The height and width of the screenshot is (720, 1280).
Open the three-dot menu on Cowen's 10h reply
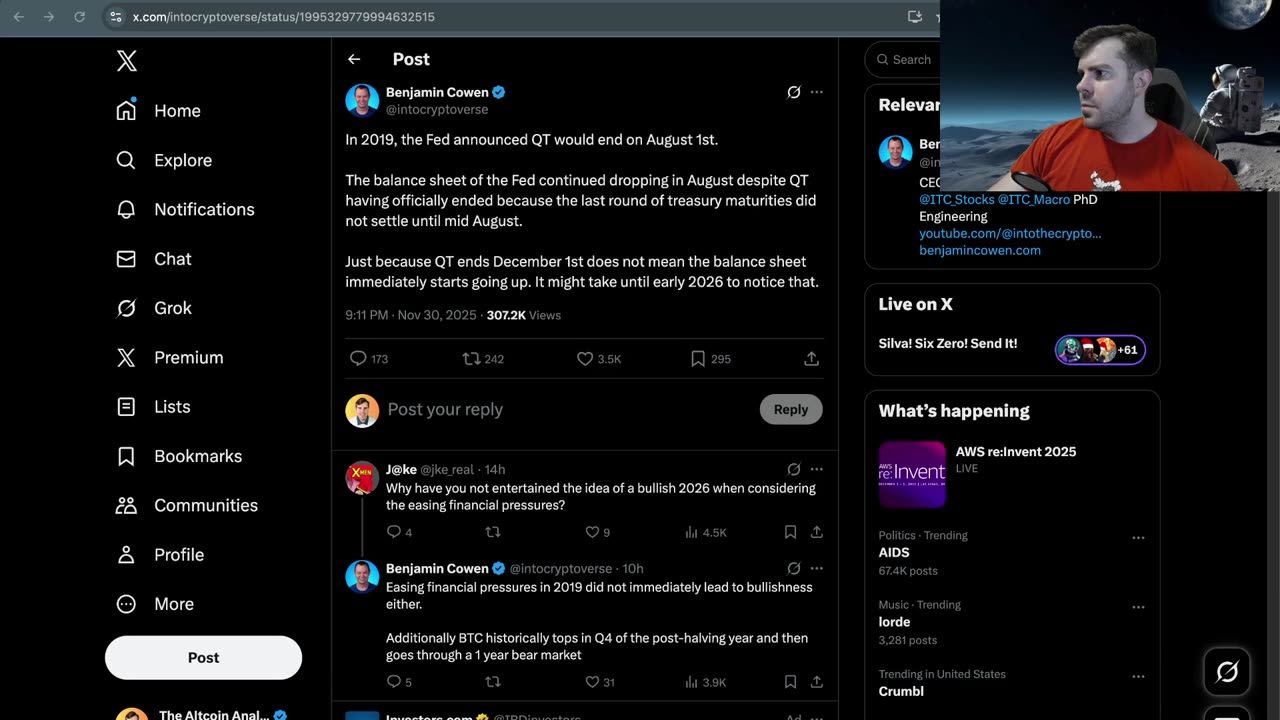click(x=817, y=568)
